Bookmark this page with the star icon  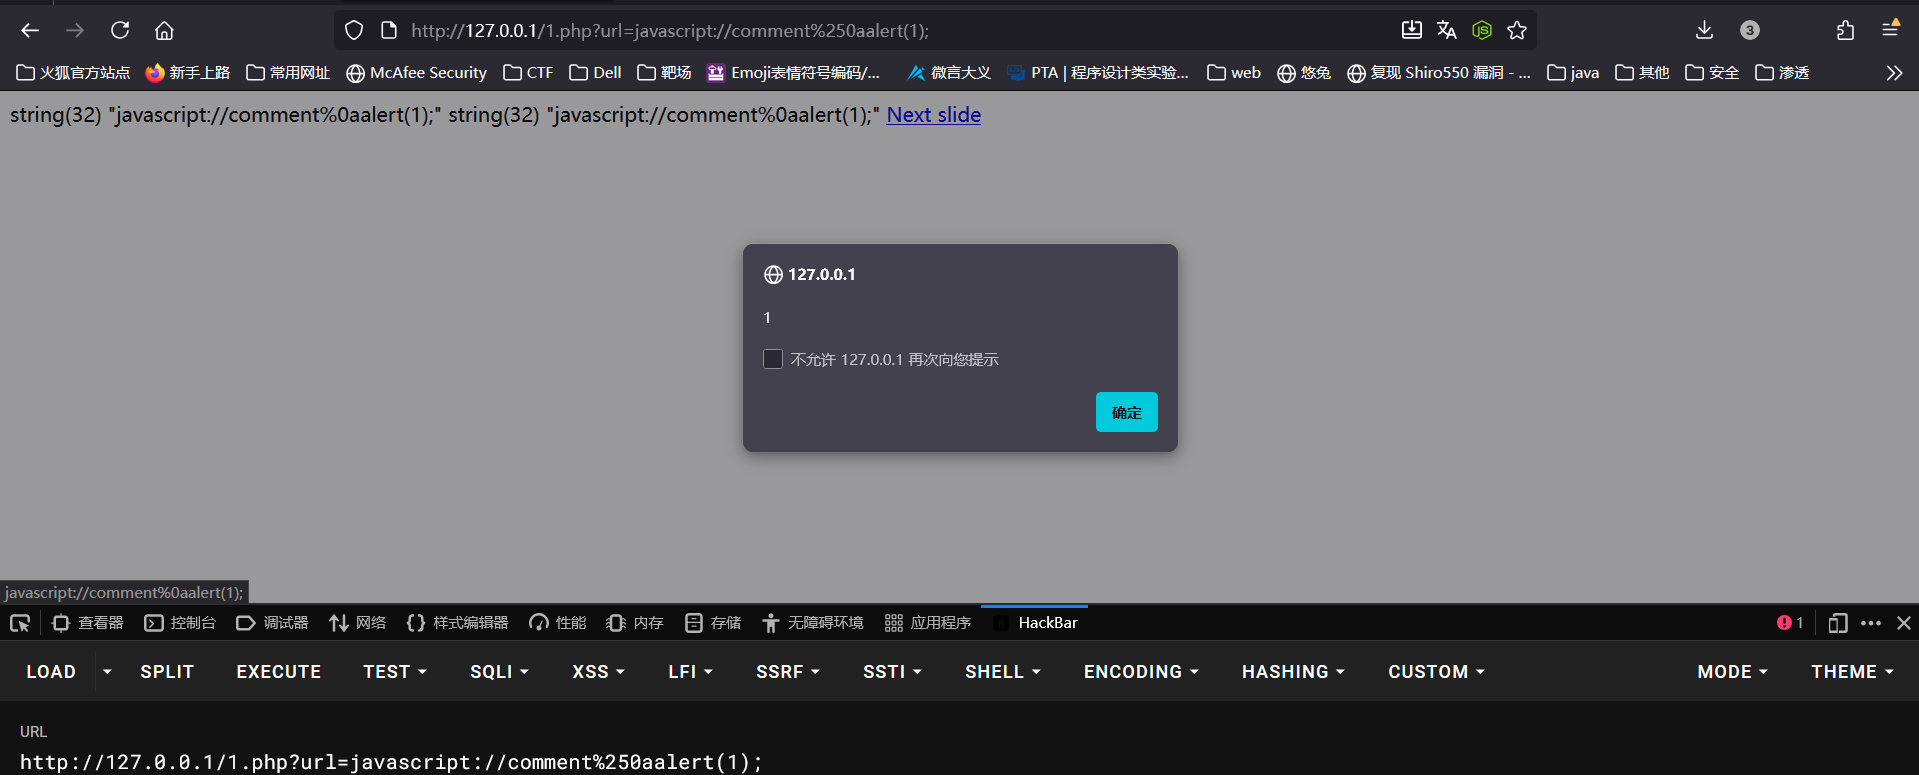pos(1517,30)
